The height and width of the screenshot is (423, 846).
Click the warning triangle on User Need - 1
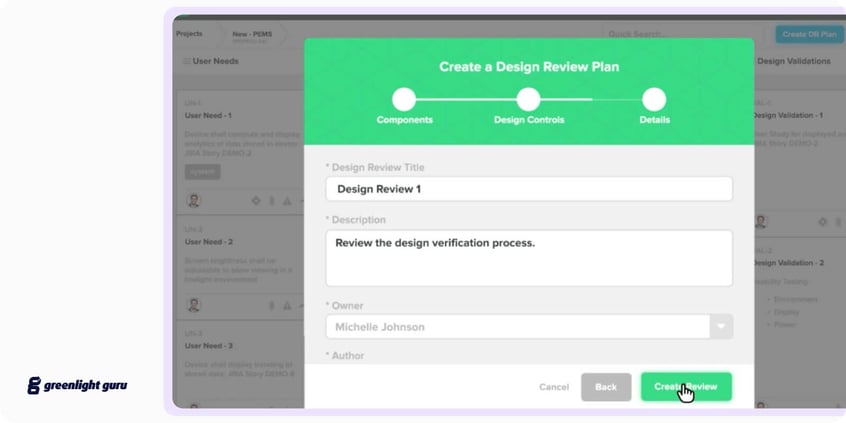287,201
